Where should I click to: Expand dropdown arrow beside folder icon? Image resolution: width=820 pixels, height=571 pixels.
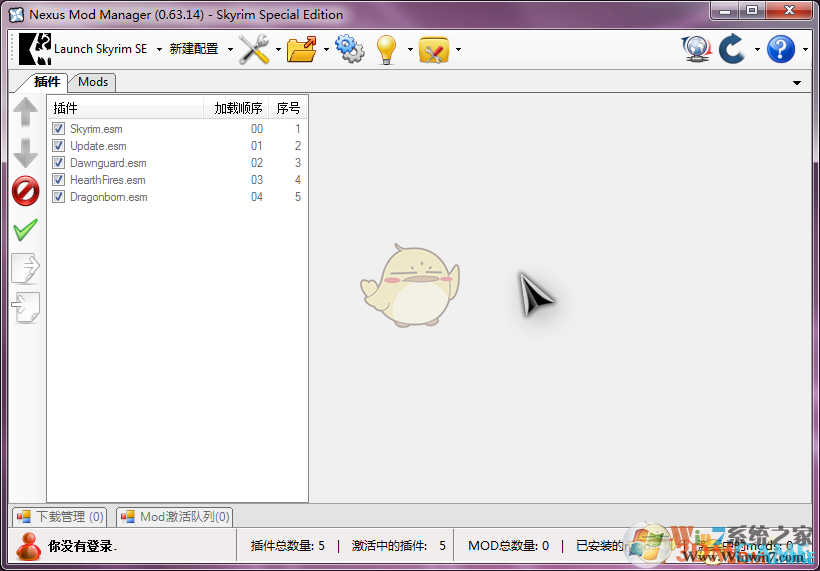326,50
